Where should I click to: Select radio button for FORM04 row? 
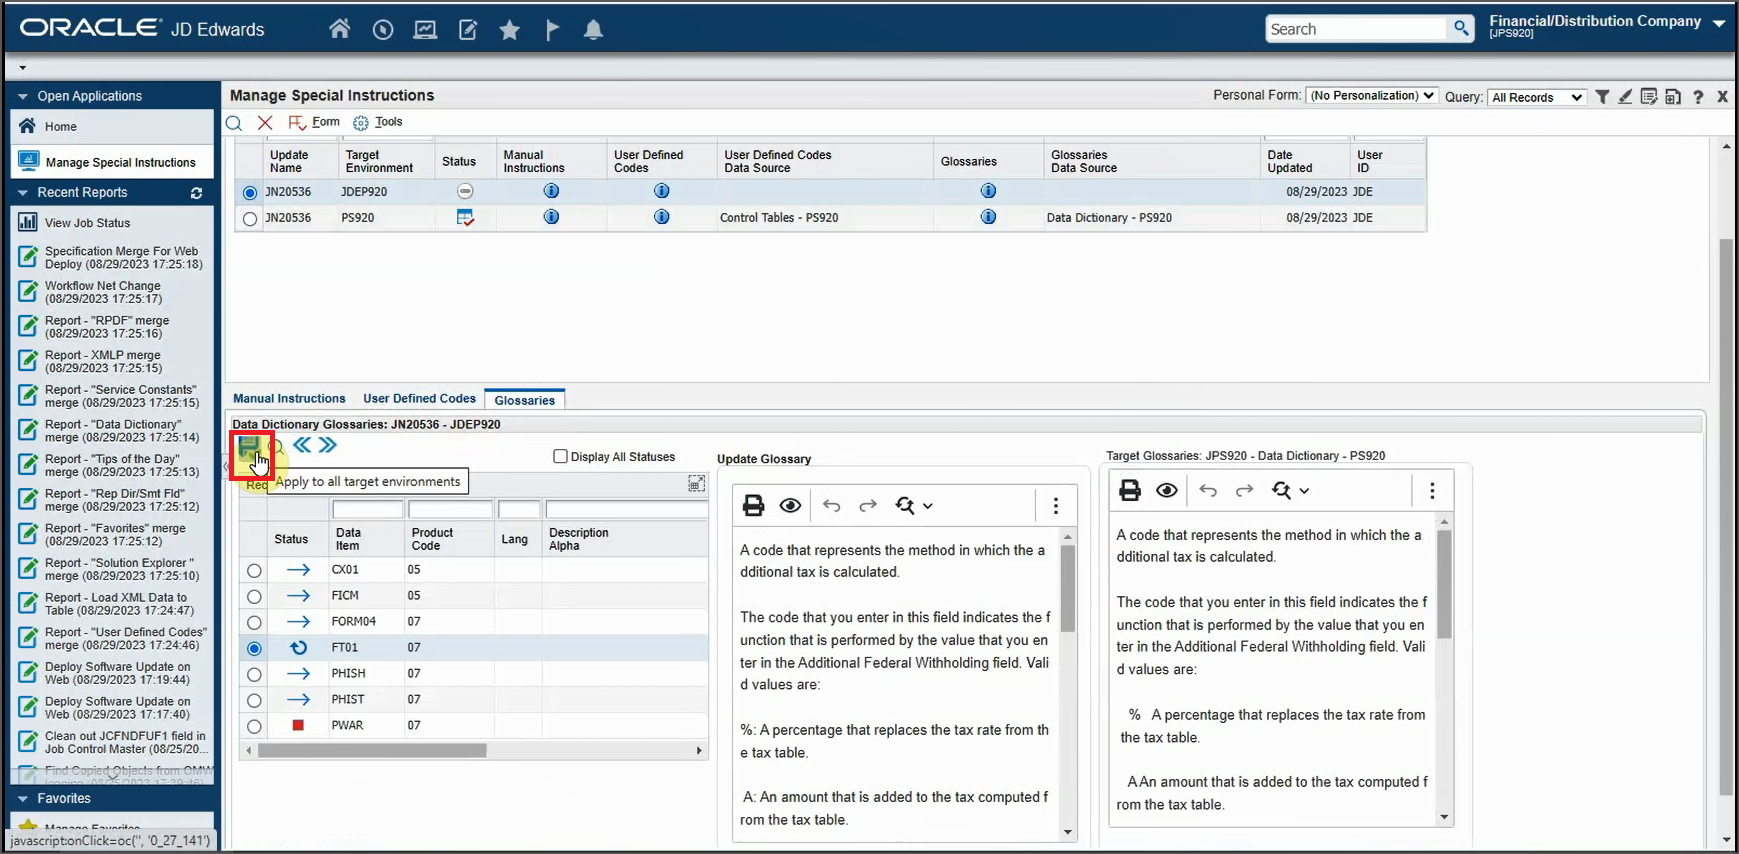tap(254, 622)
